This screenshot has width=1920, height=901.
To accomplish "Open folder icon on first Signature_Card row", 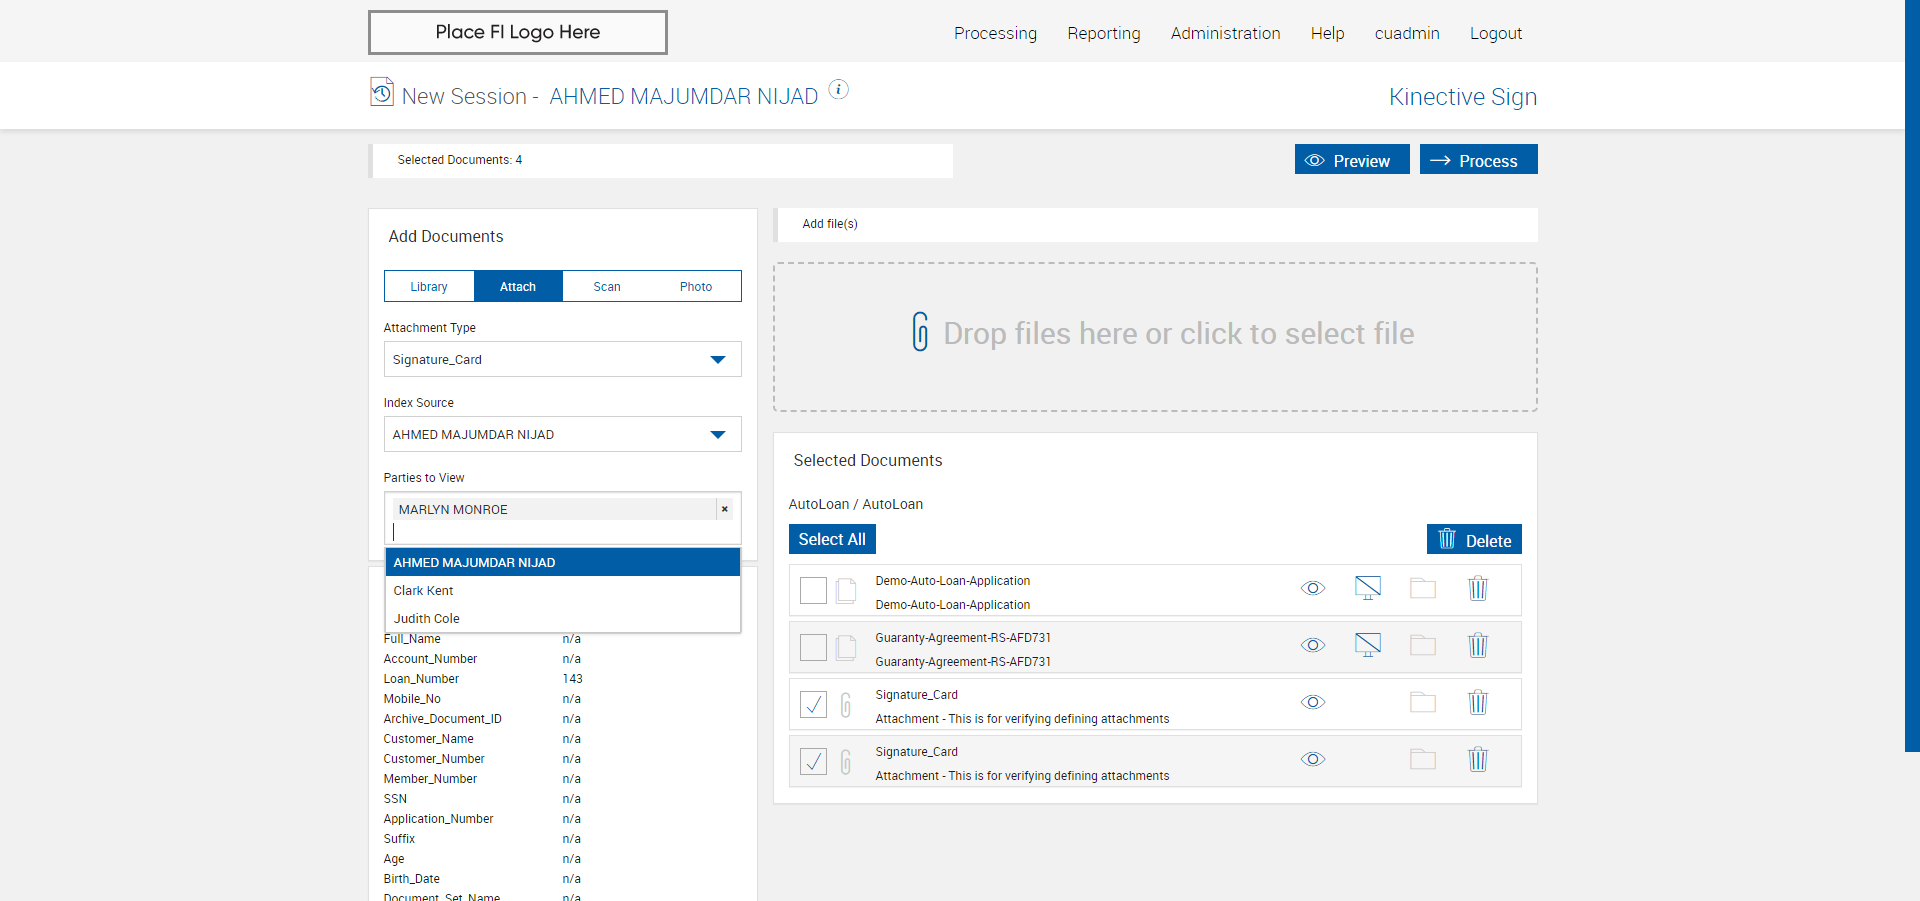I will pos(1422,703).
